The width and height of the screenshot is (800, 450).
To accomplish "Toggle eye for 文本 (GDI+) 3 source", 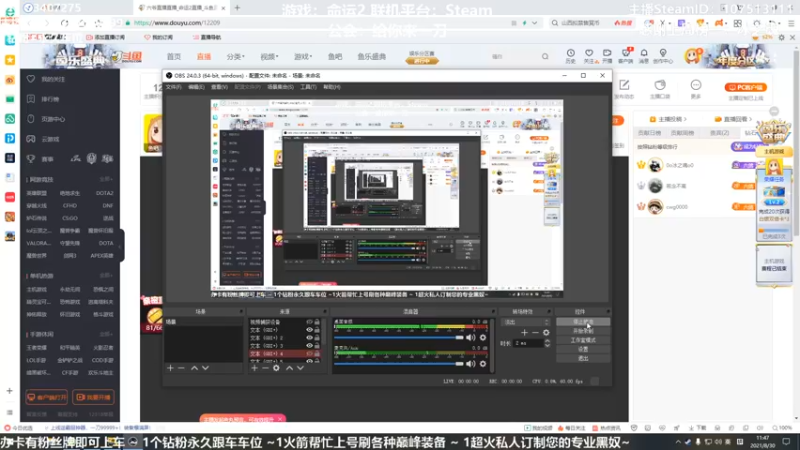I will [309, 345].
